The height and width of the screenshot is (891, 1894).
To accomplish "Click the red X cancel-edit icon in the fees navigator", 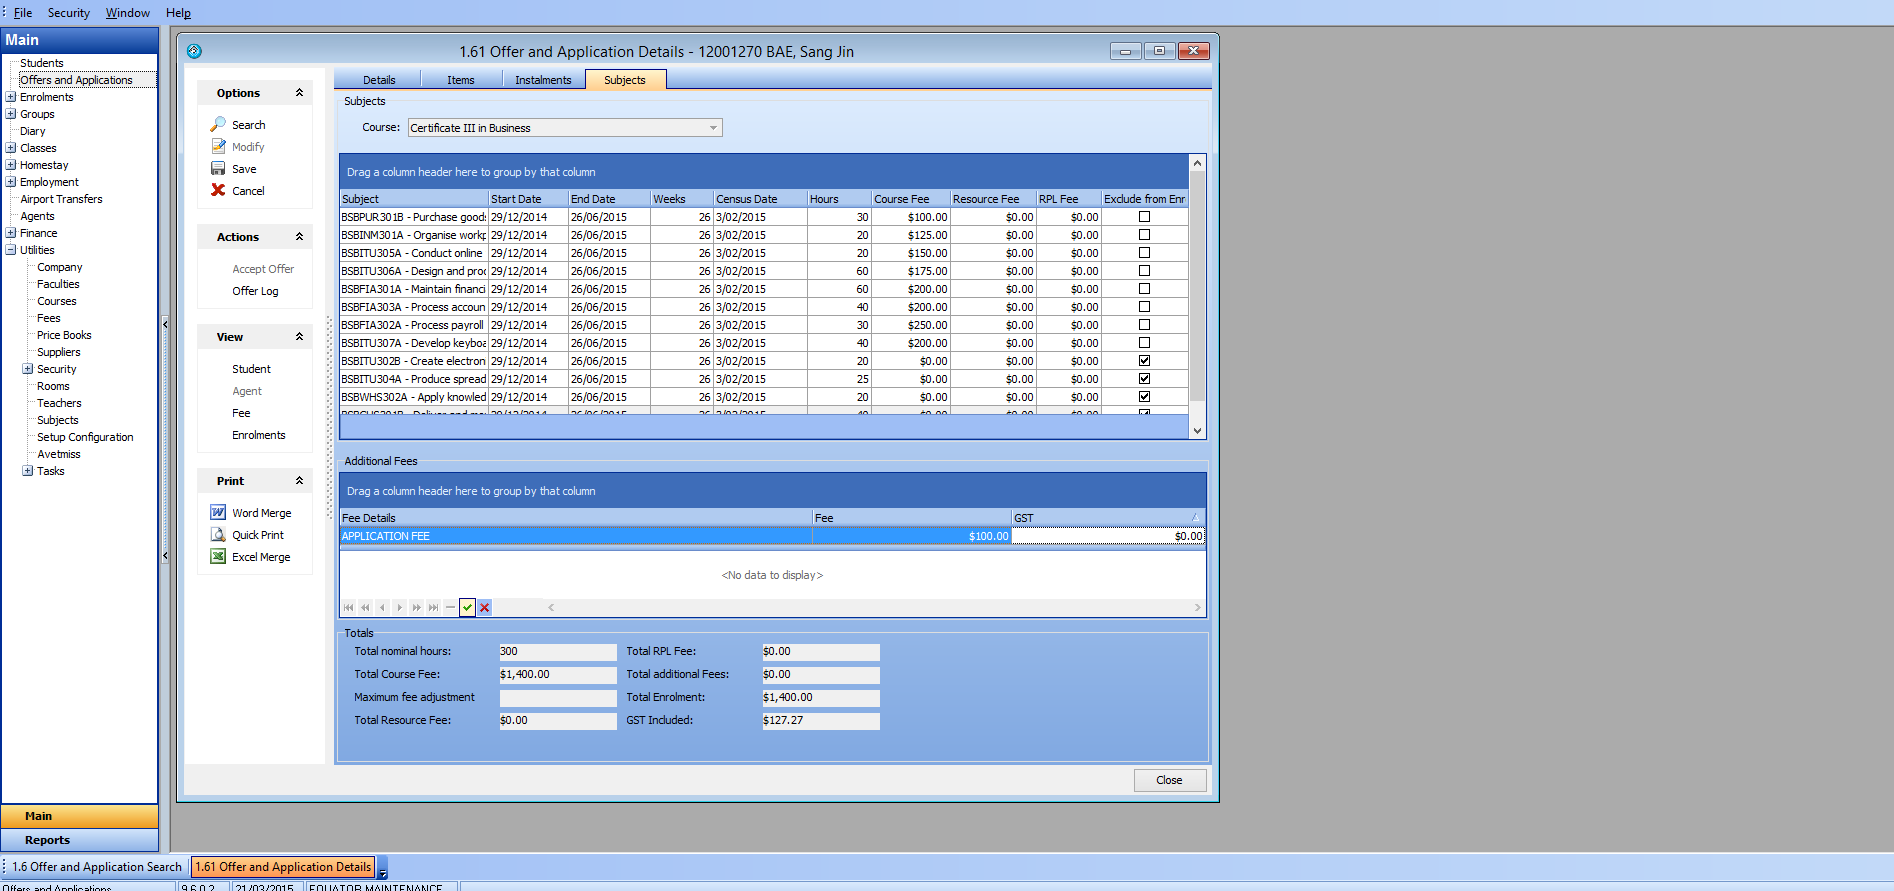I will pyautogui.click(x=485, y=608).
